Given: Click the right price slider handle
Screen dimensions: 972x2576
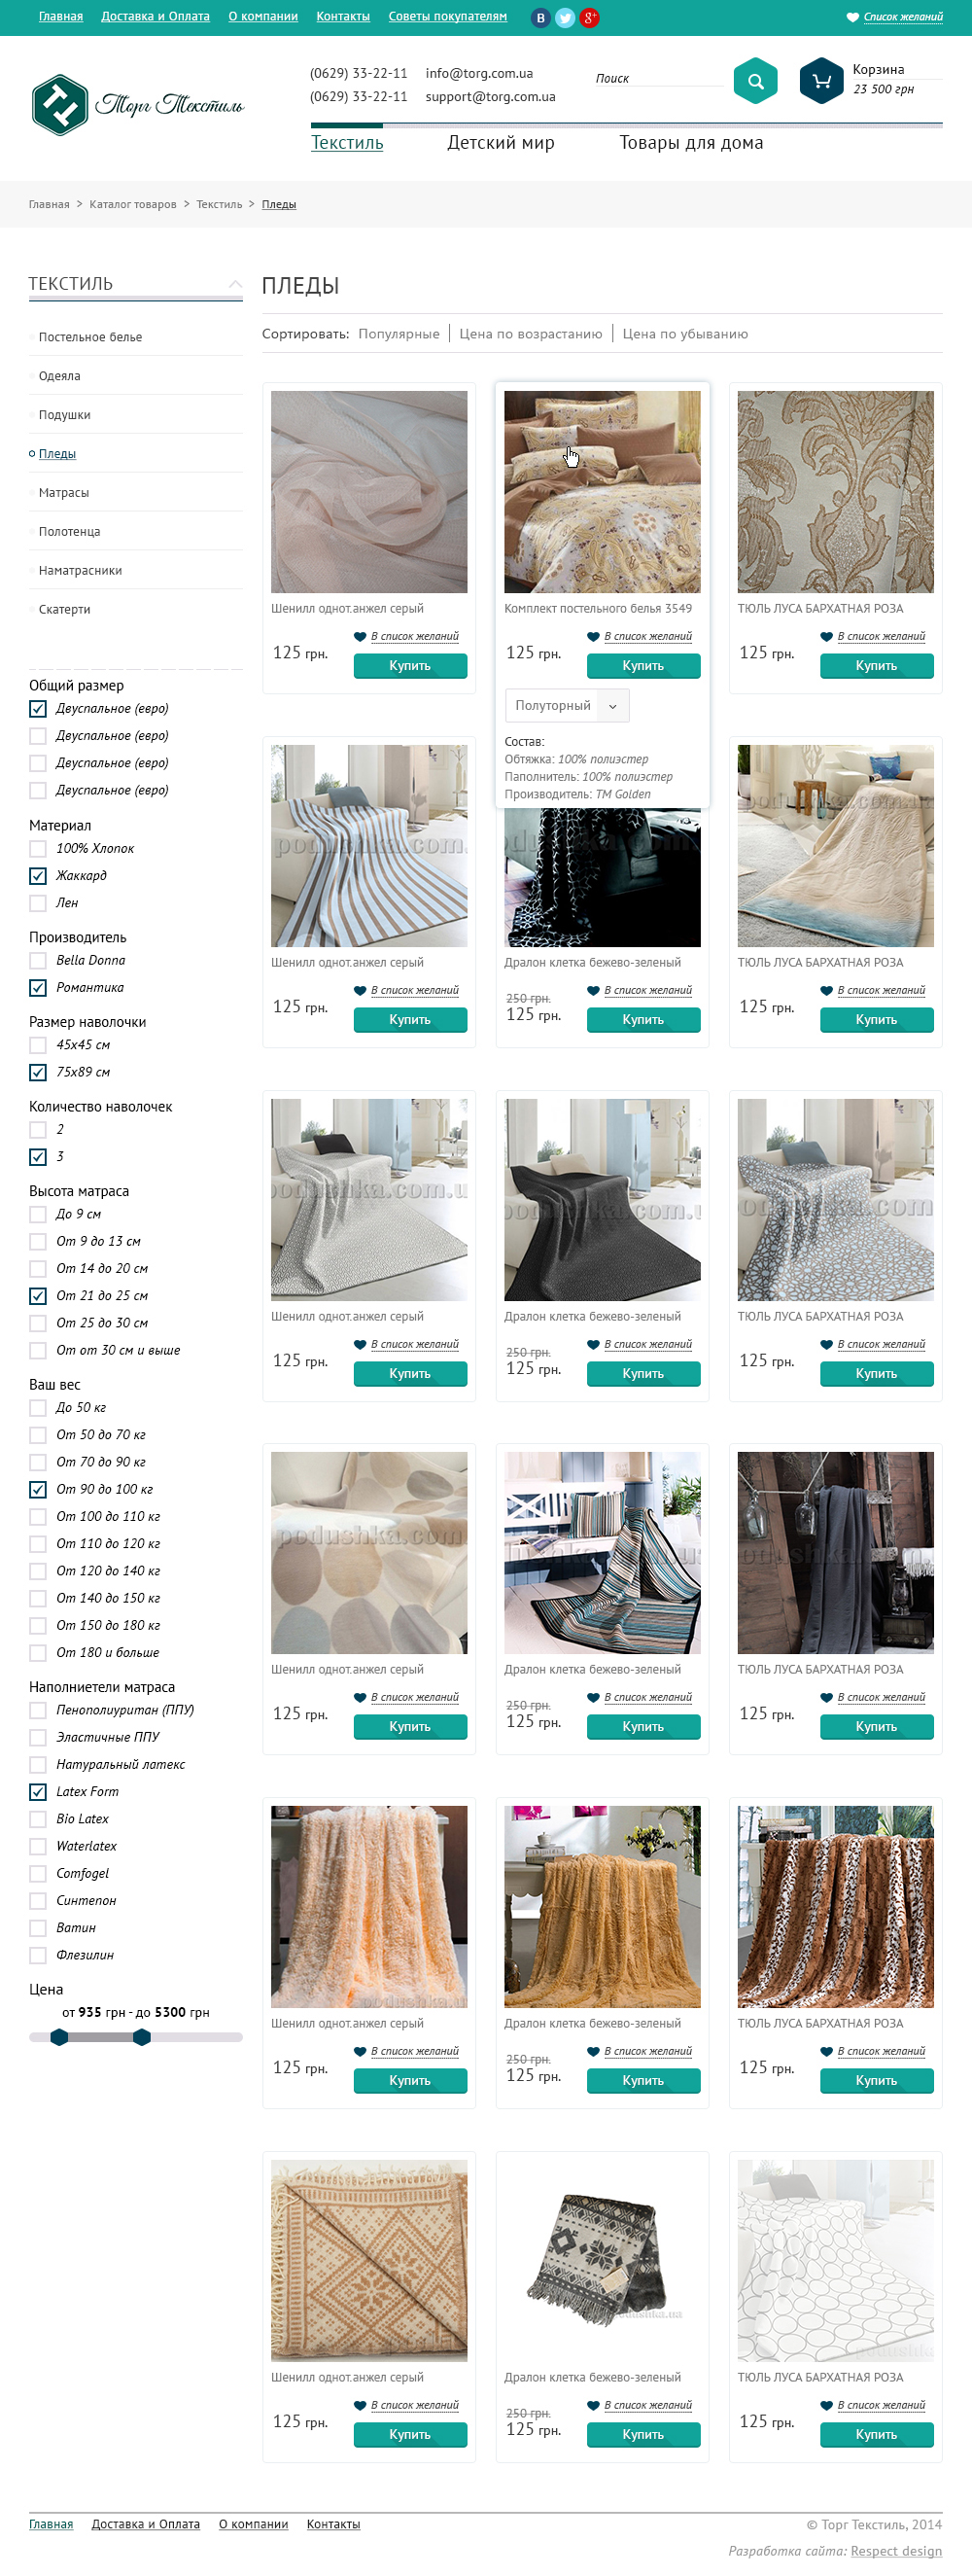Looking at the screenshot, I should [142, 2037].
